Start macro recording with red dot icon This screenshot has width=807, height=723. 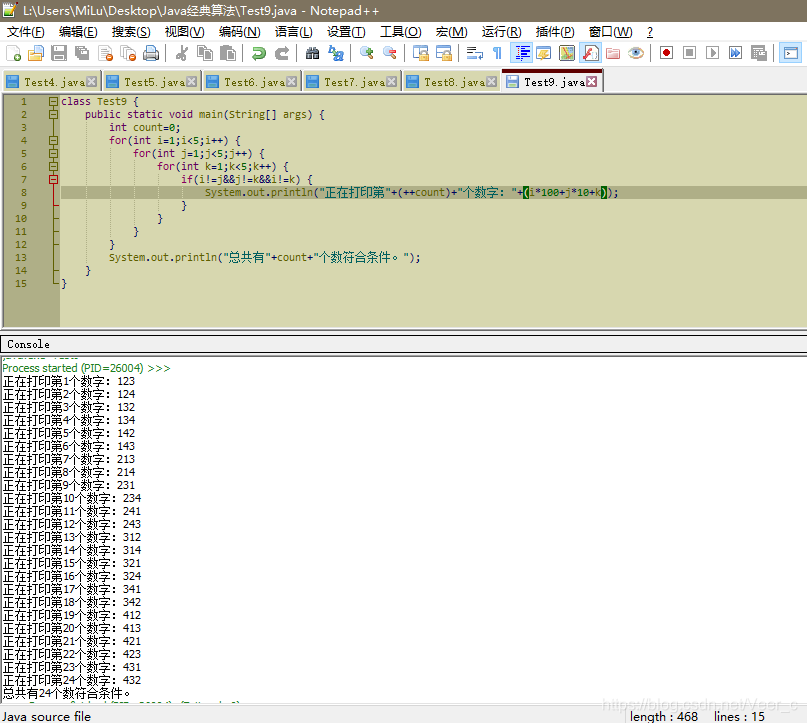pyautogui.click(x=666, y=53)
